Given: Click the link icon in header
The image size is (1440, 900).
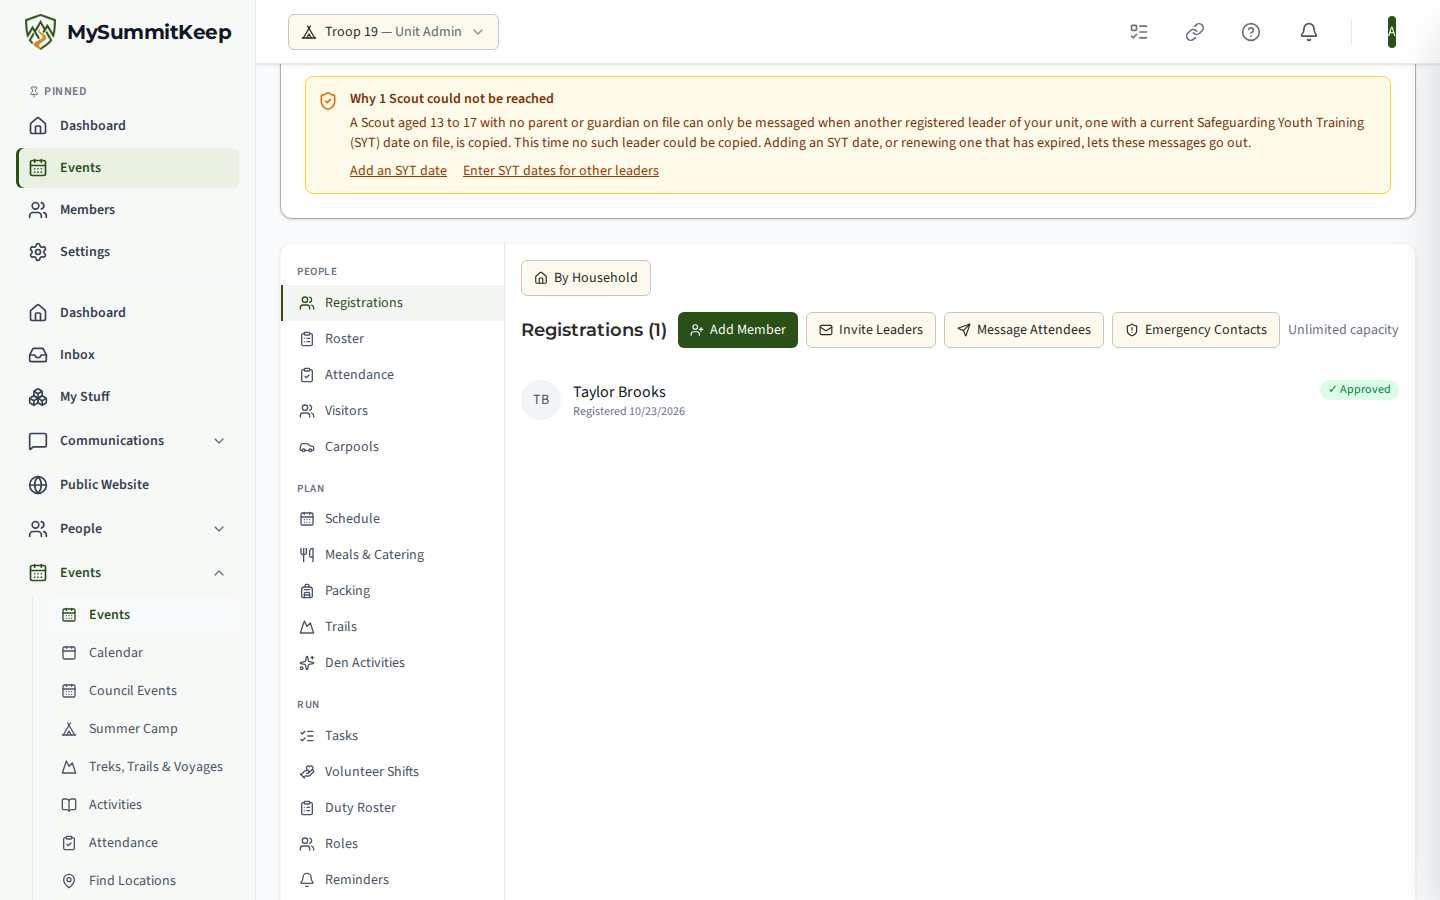Looking at the screenshot, I should point(1195,32).
